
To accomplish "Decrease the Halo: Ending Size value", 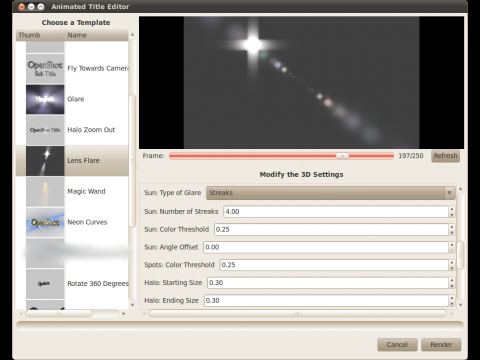I will (452, 304).
